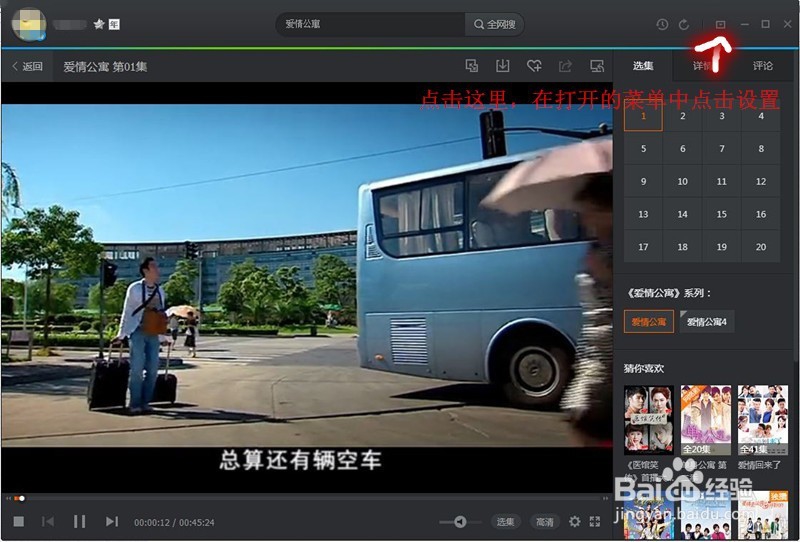Click the rewind arrows at progress bar start
Screen dimensions: 800x542
pyautogui.click(x=8, y=498)
